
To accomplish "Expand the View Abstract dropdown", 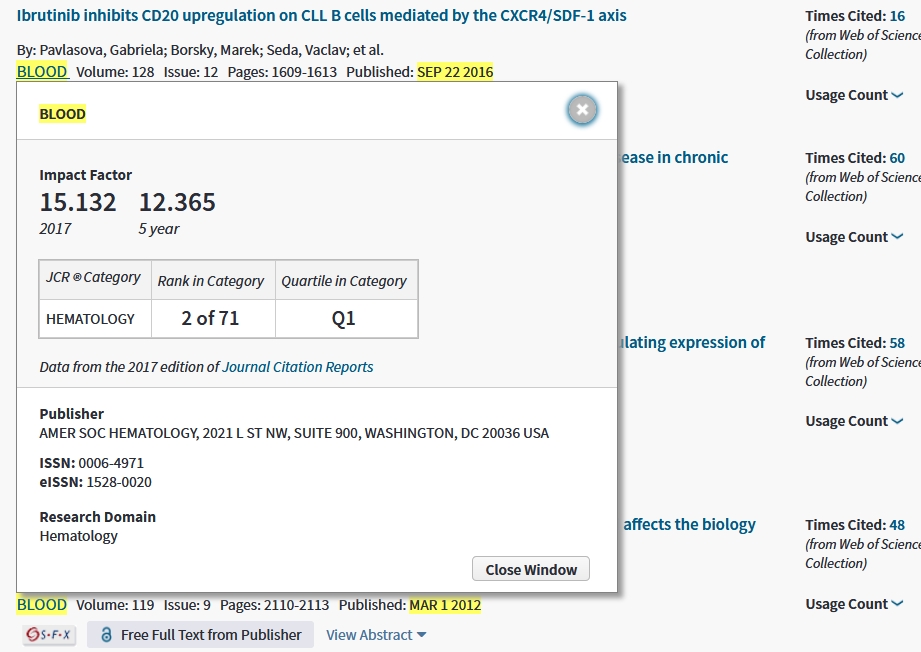I will pos(376,635).
